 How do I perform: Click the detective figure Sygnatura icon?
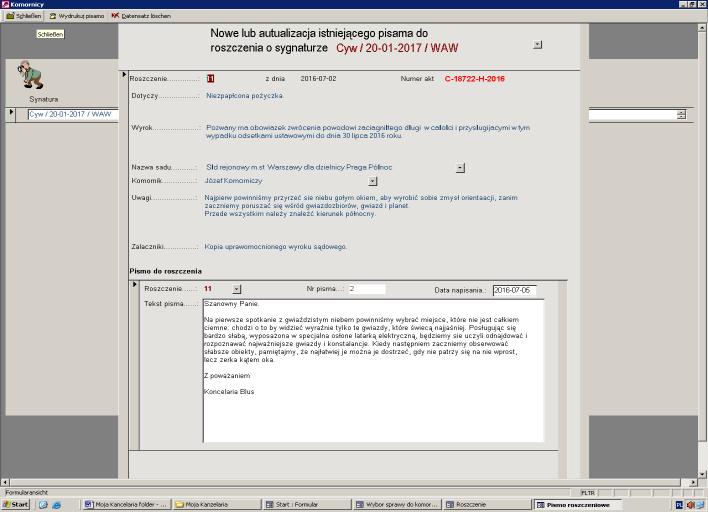click(31, 75)
